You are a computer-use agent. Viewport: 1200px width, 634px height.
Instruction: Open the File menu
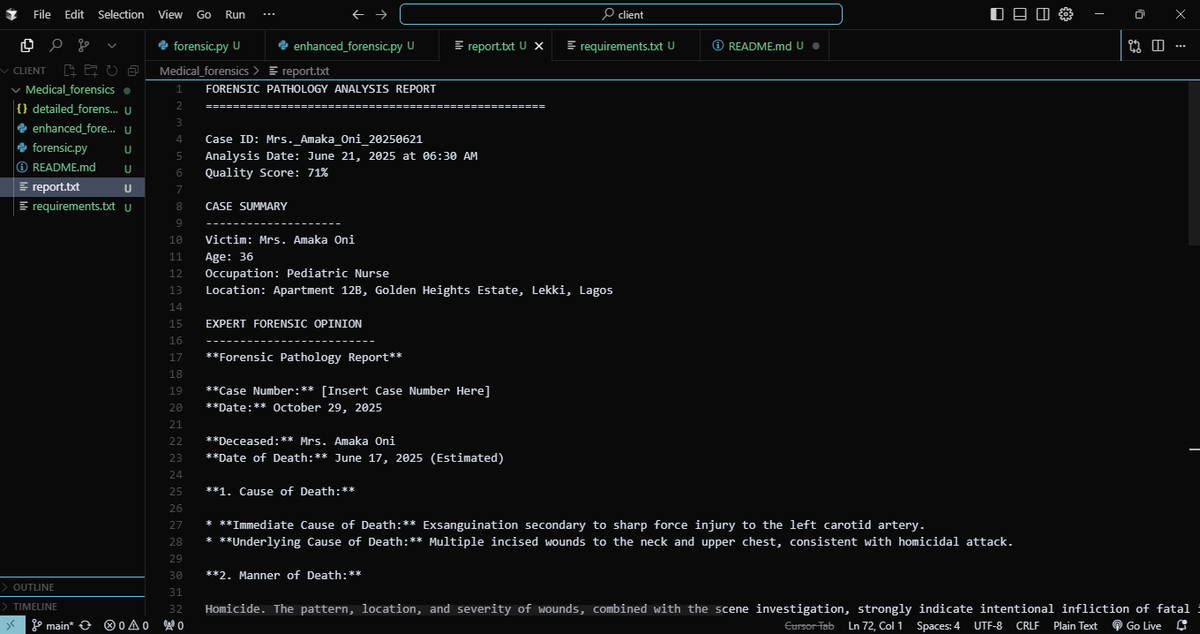[x=42, y=14]
